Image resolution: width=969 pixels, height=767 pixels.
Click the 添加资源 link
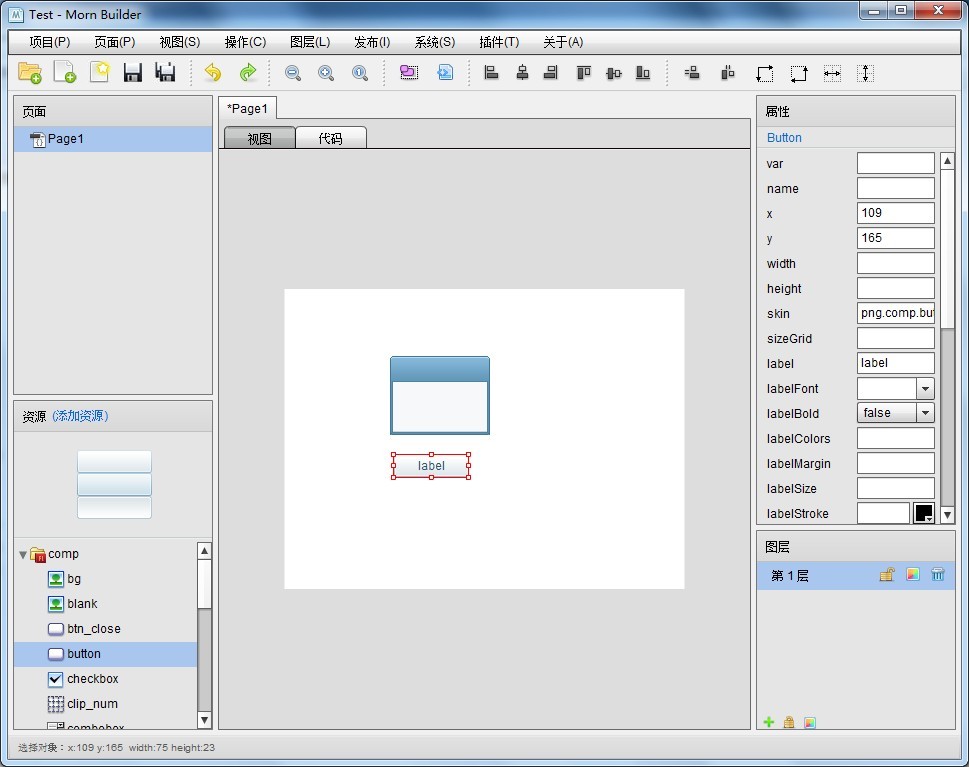[80, 416]
